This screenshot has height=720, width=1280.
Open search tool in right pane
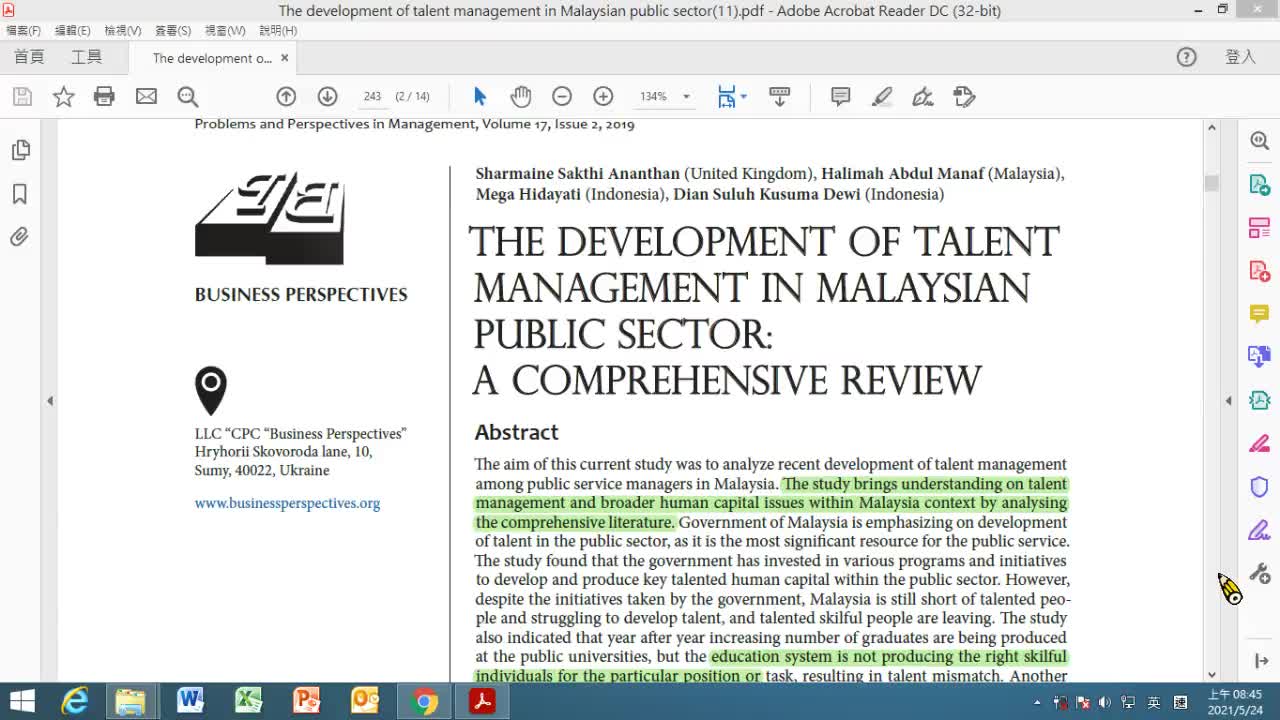pos(1260,140)
